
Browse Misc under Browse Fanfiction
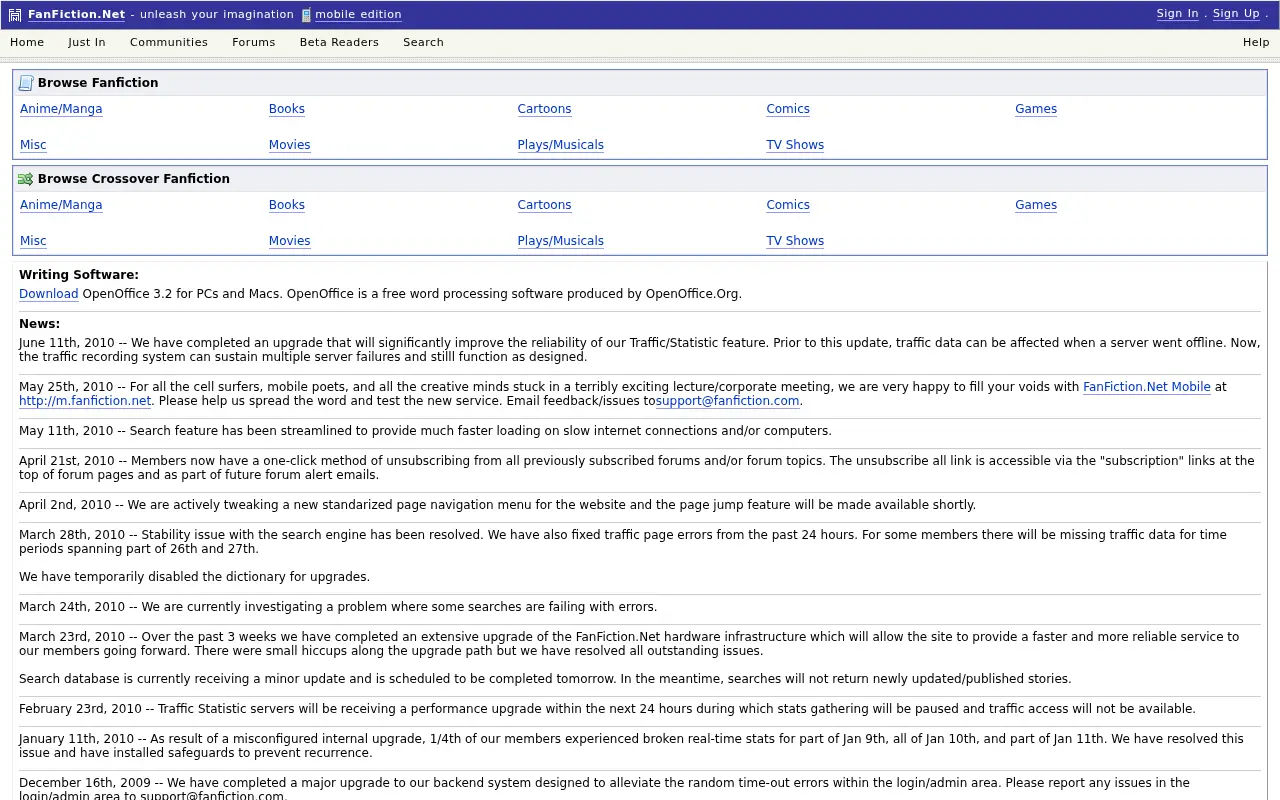point(33,145)
